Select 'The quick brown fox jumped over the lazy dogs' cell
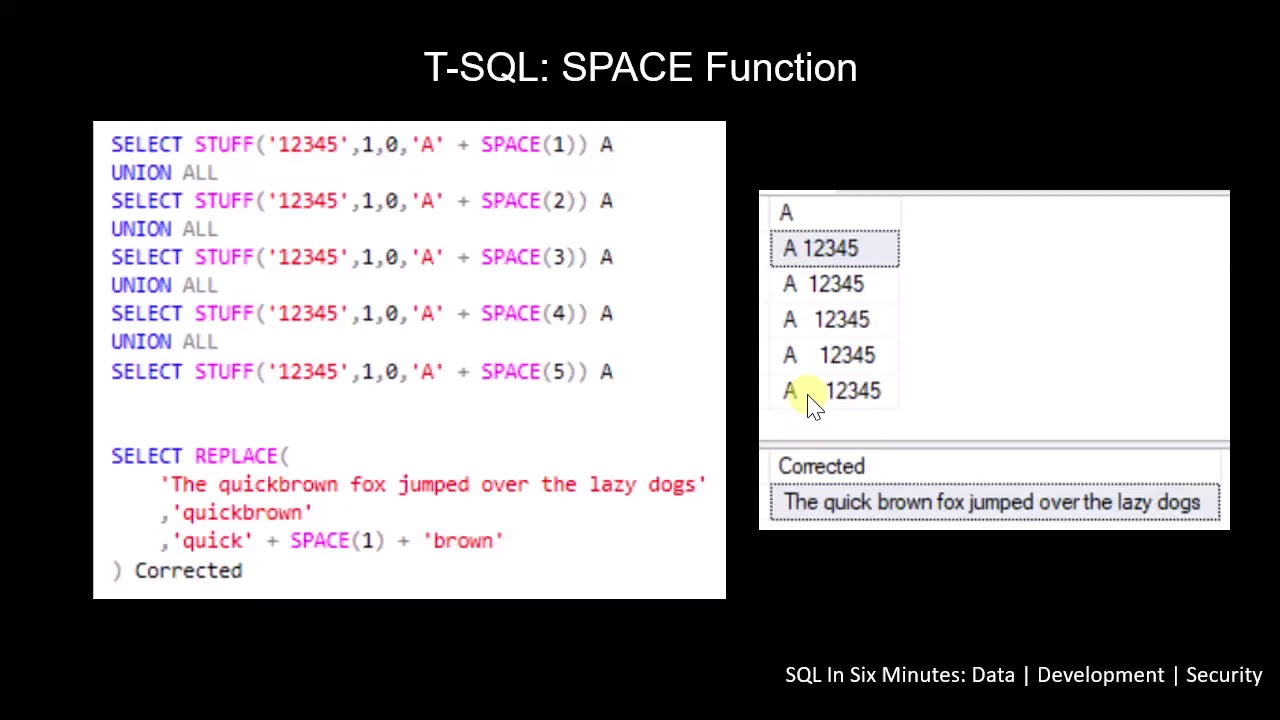The width and height of the screenshot is (1280, 720). [995, 502]
